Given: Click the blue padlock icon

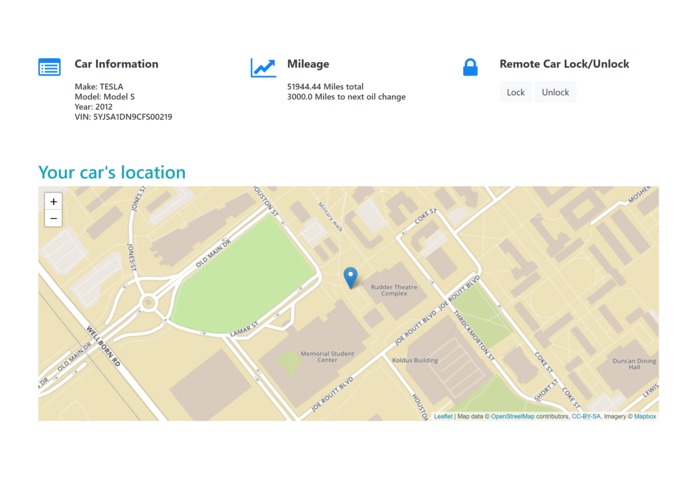Looking at the screenshot, I should [x=470, y=67].
